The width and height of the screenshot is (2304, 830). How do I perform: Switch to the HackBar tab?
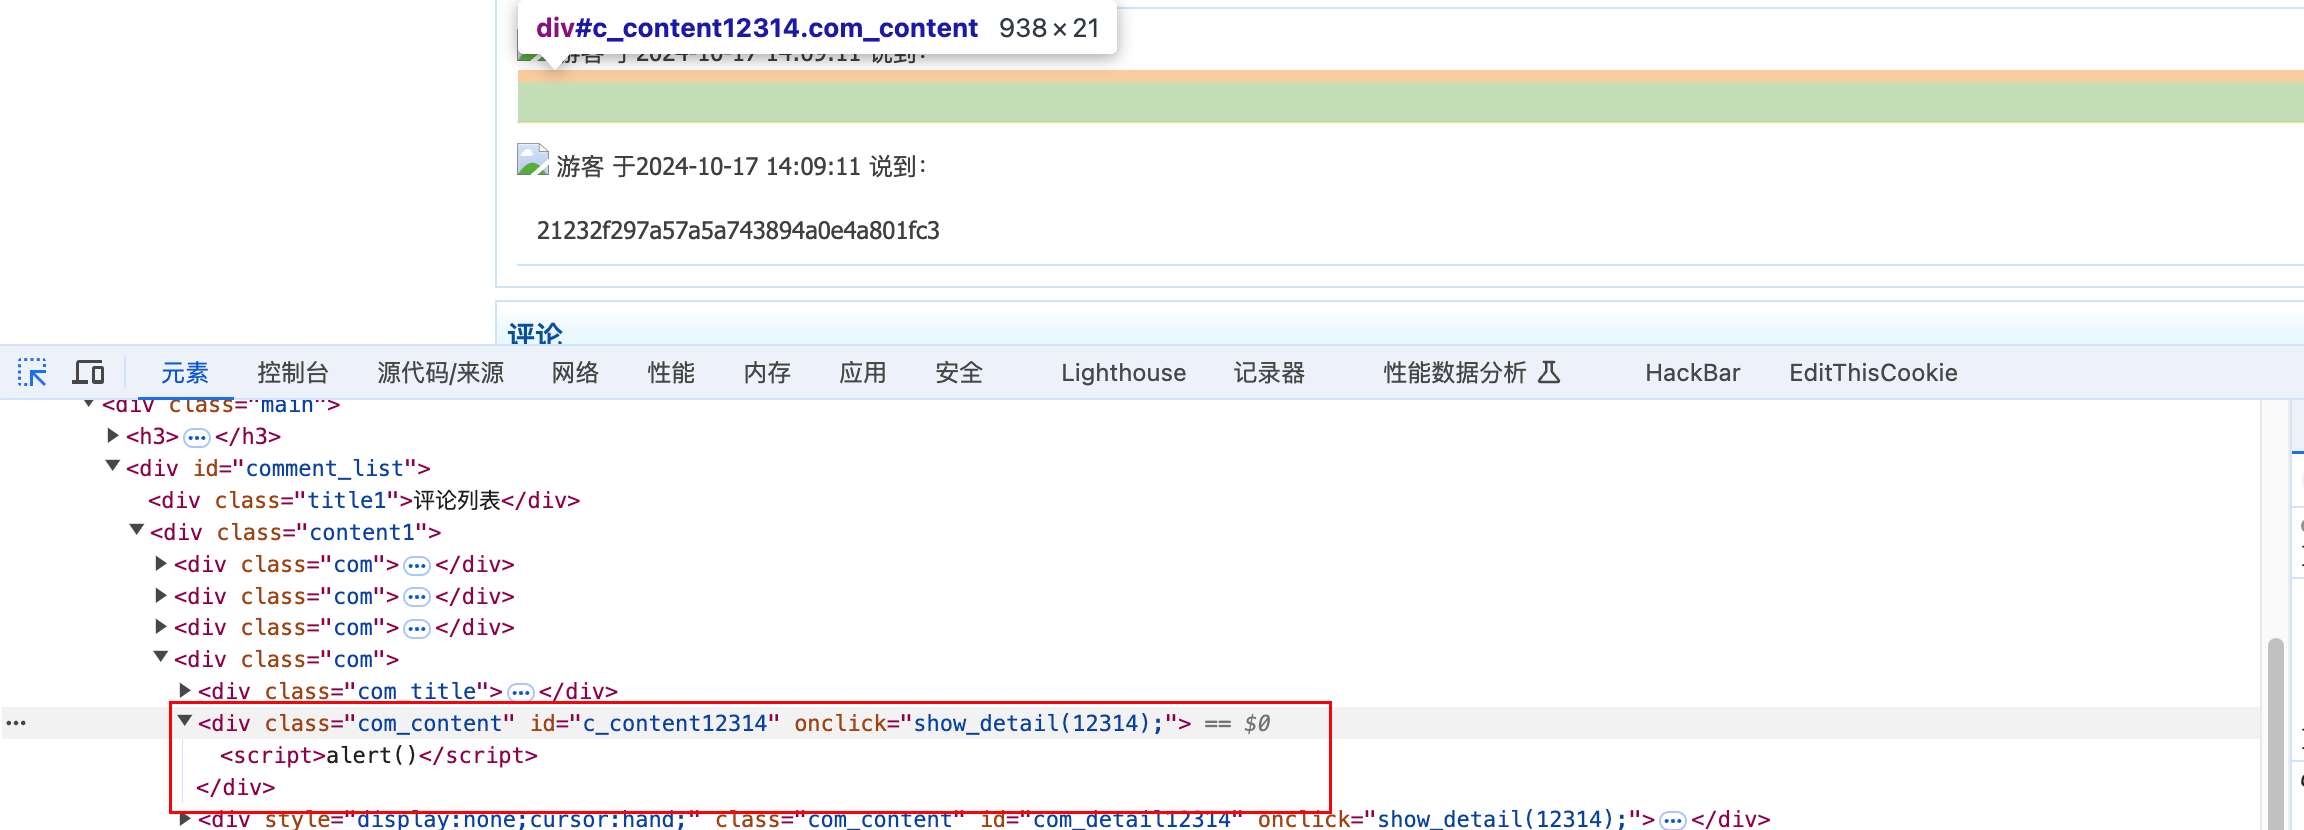1693,373
